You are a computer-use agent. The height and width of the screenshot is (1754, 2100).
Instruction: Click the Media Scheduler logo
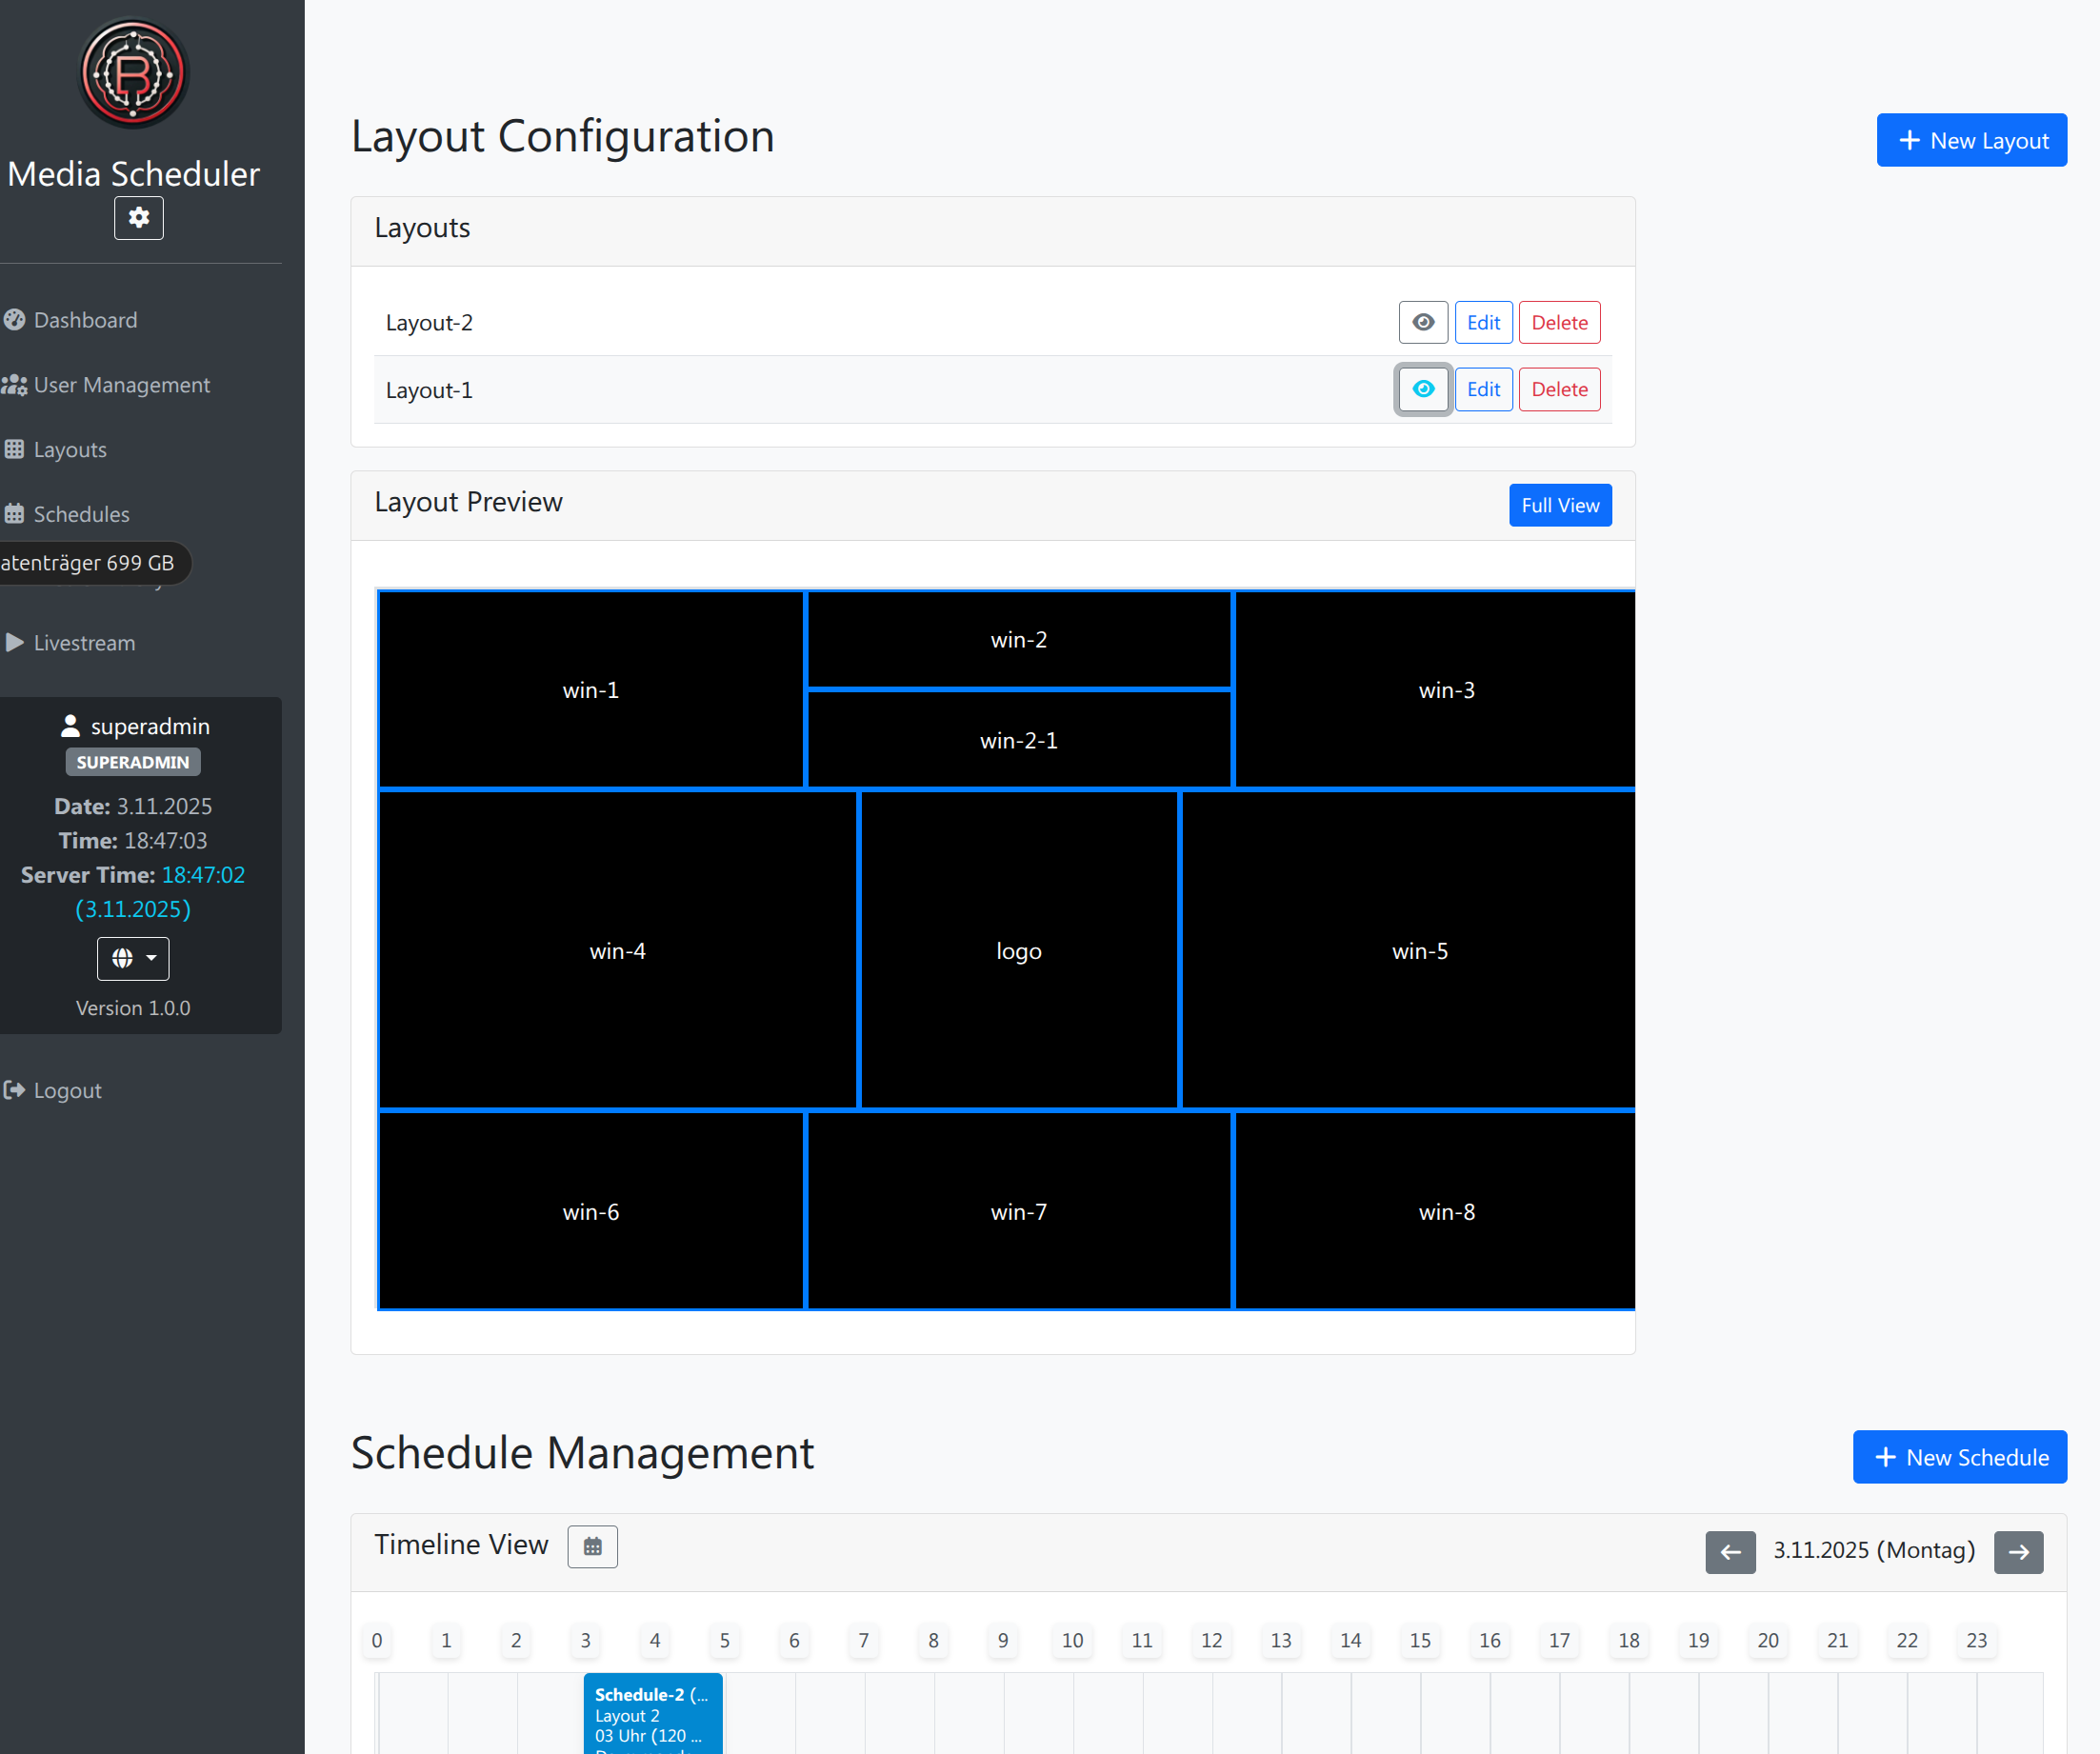(133, 73)
